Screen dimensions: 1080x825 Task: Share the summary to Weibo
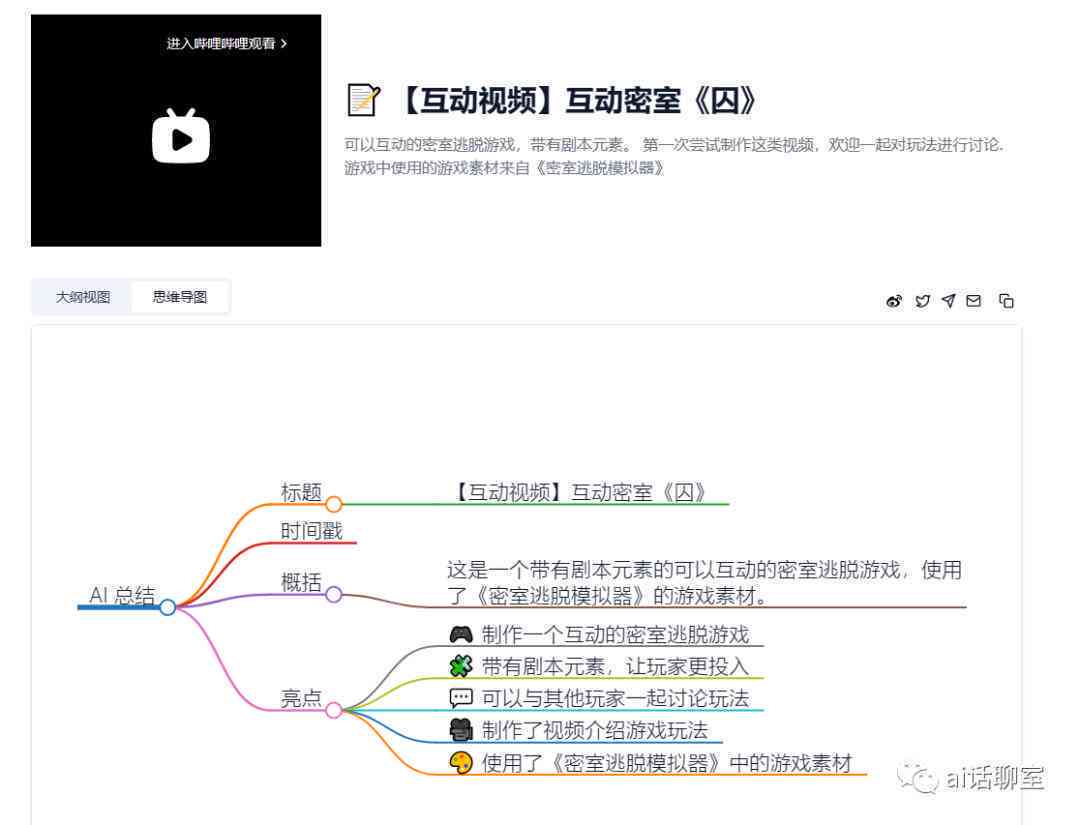click(894, 301)
